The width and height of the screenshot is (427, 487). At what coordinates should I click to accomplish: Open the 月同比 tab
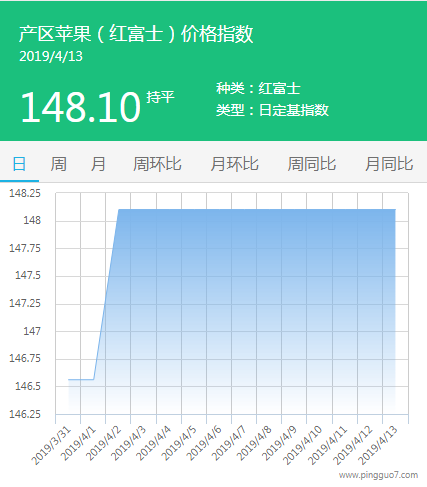tap(389, 164)
